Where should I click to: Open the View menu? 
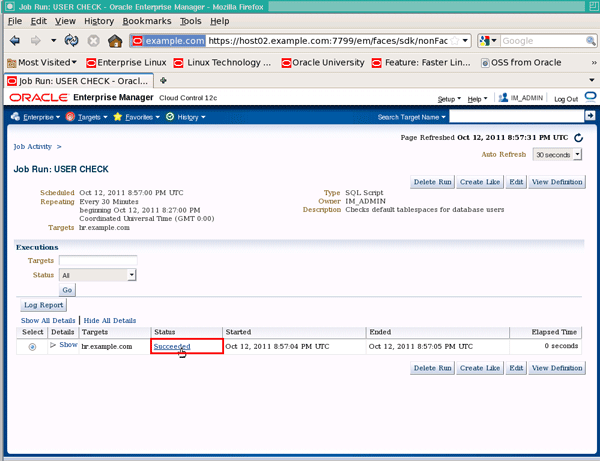pos(65,21)
